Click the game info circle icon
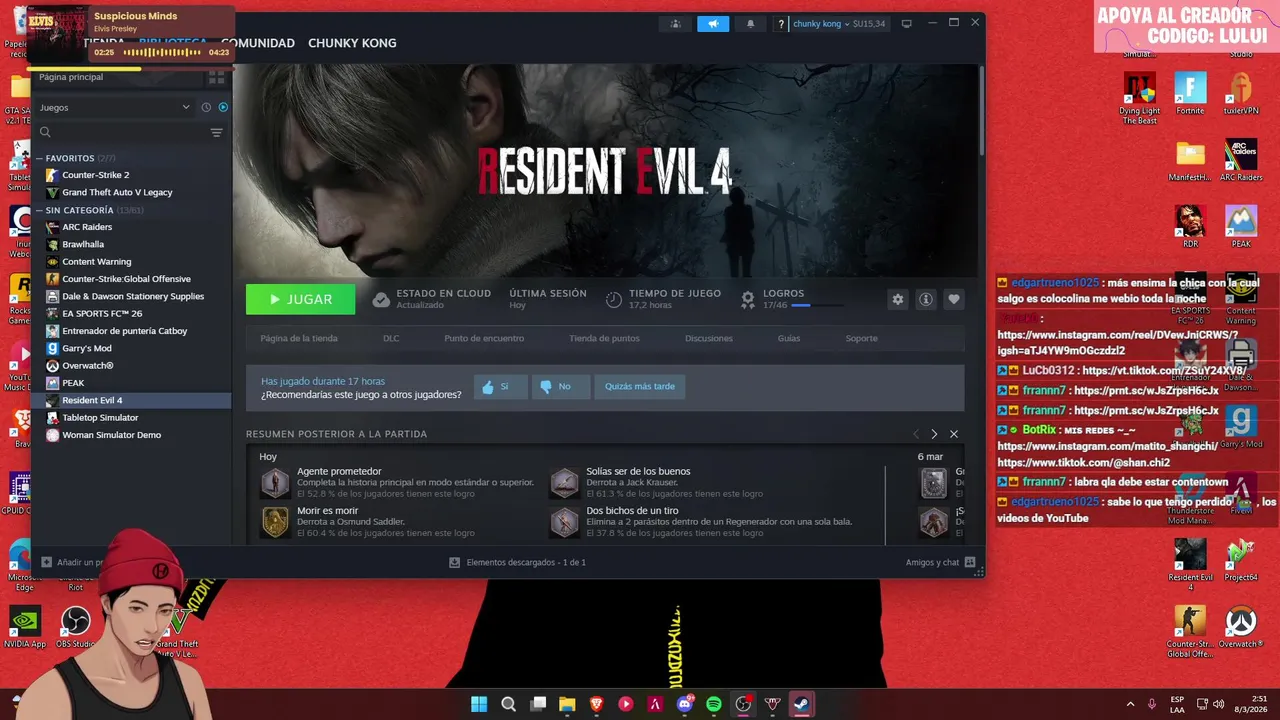The image size is (1280, 720). pyautogui.click(x=926, y=299)
